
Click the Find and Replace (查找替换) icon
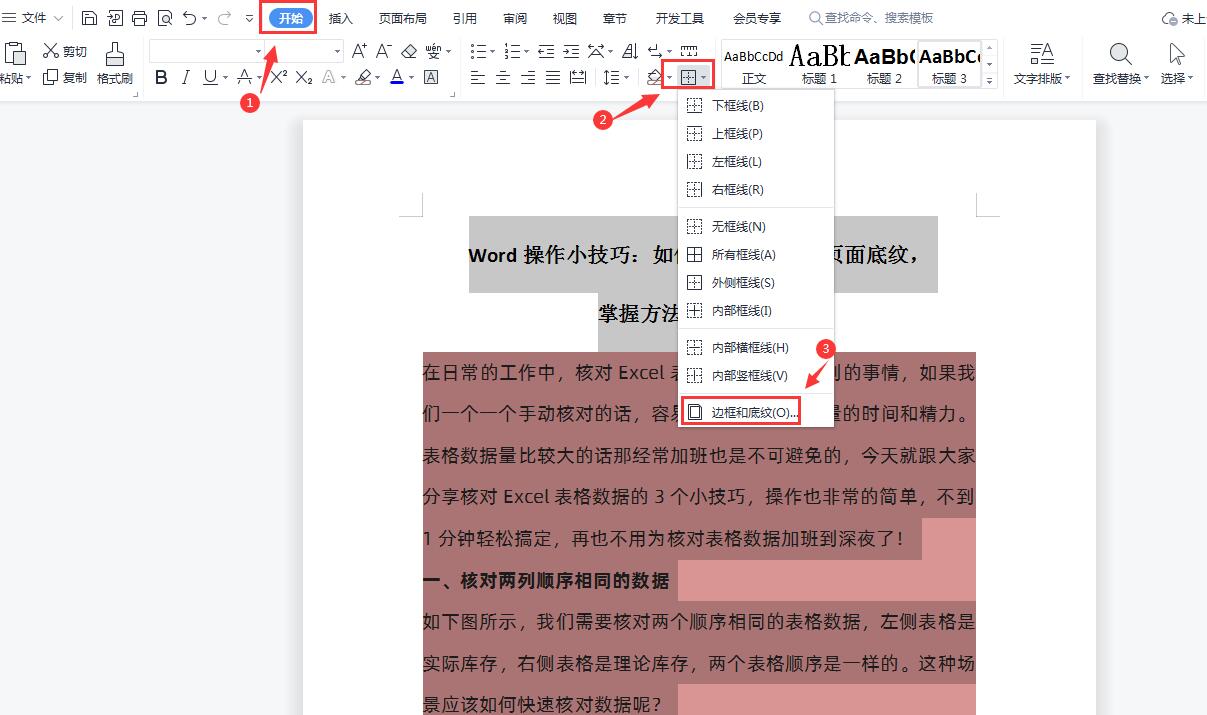pos(1121,58)
